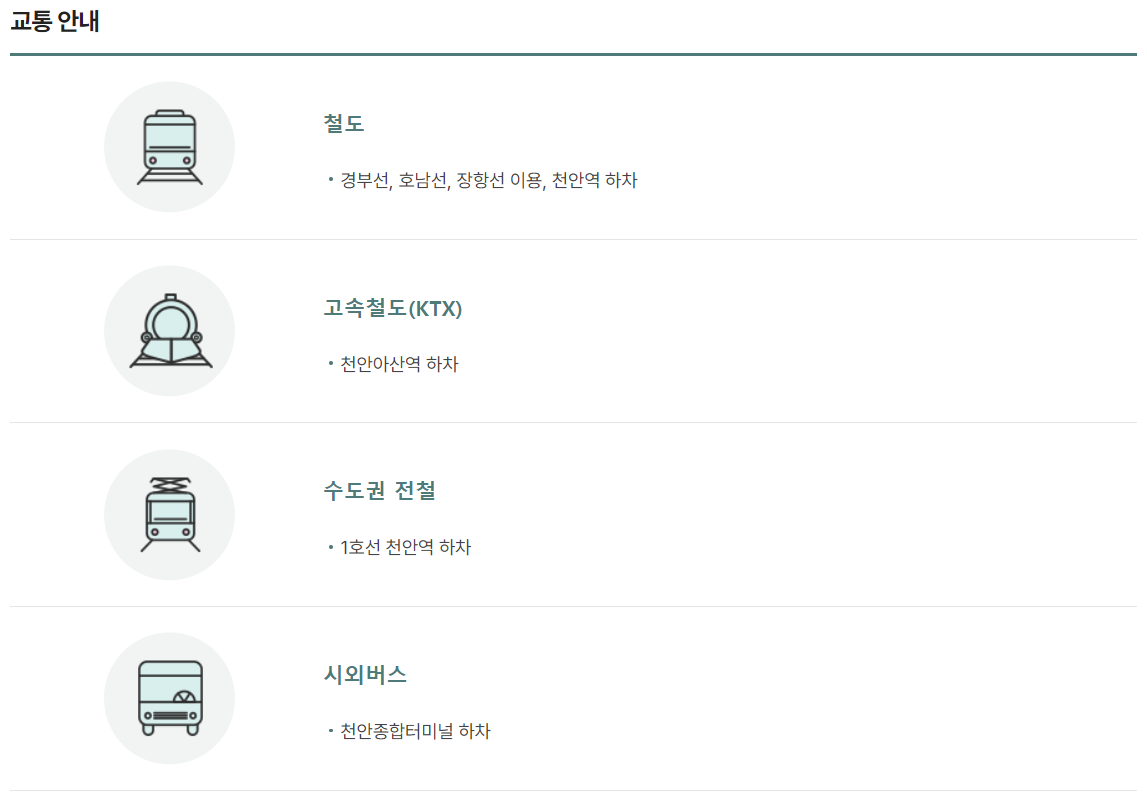The height and width of the screenshot is (792, 1147).
Task: Select the high-speed KTX train icon
Action: pos(170,331)
